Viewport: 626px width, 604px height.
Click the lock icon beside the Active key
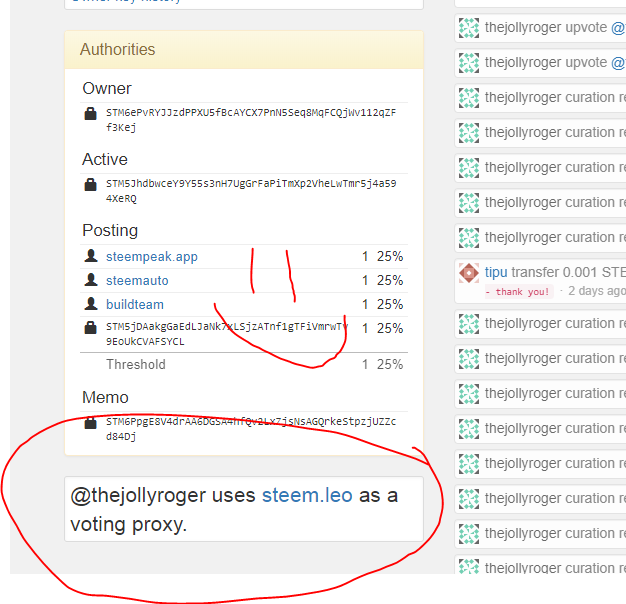point(91,184)
